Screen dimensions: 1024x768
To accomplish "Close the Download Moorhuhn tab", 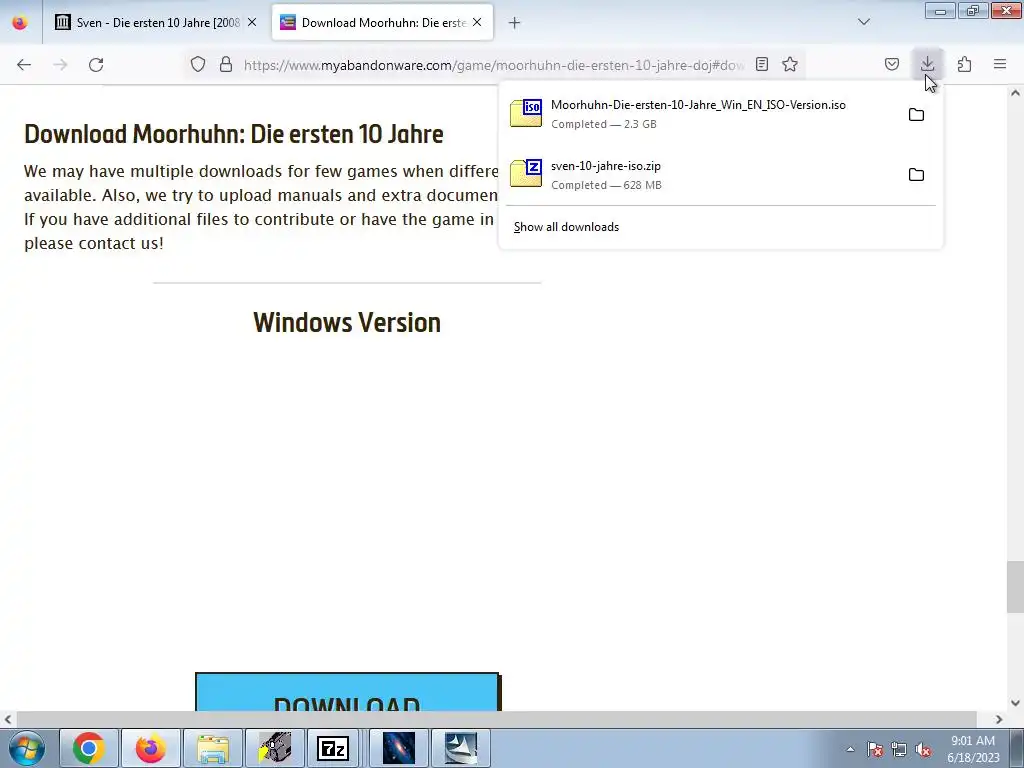I will pos(477,22).
